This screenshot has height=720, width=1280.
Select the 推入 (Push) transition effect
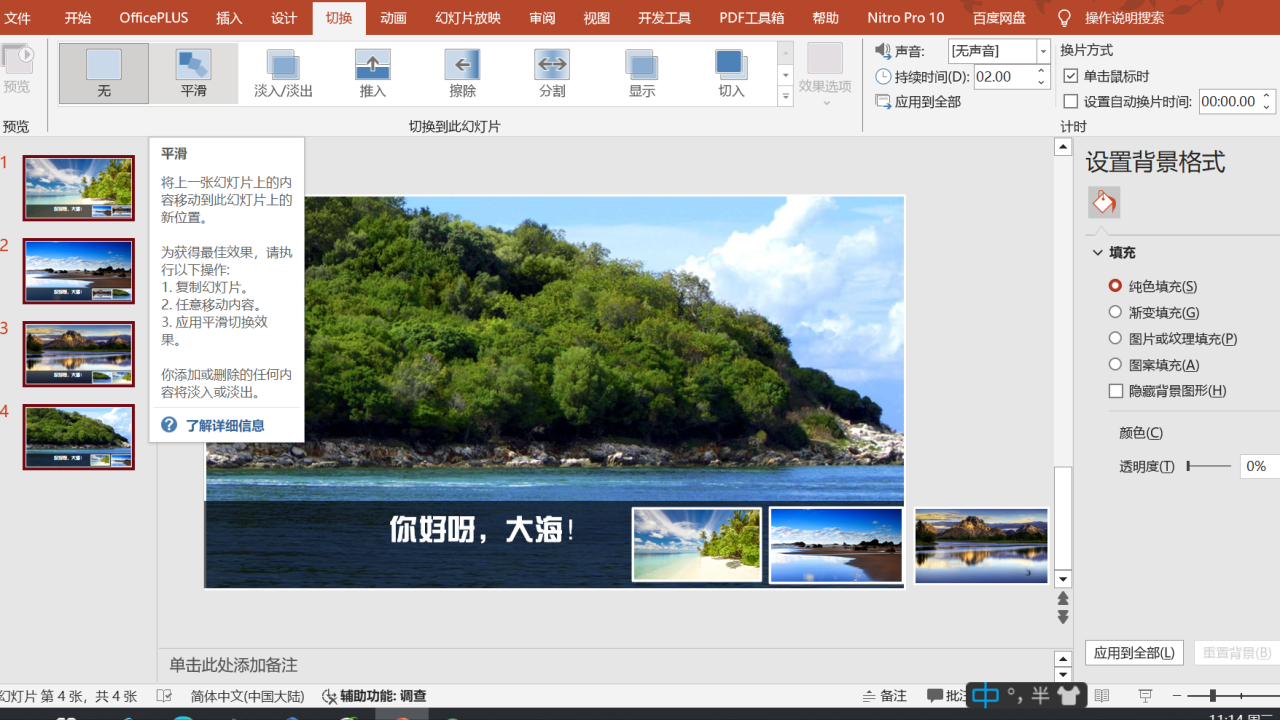point(372,72)
